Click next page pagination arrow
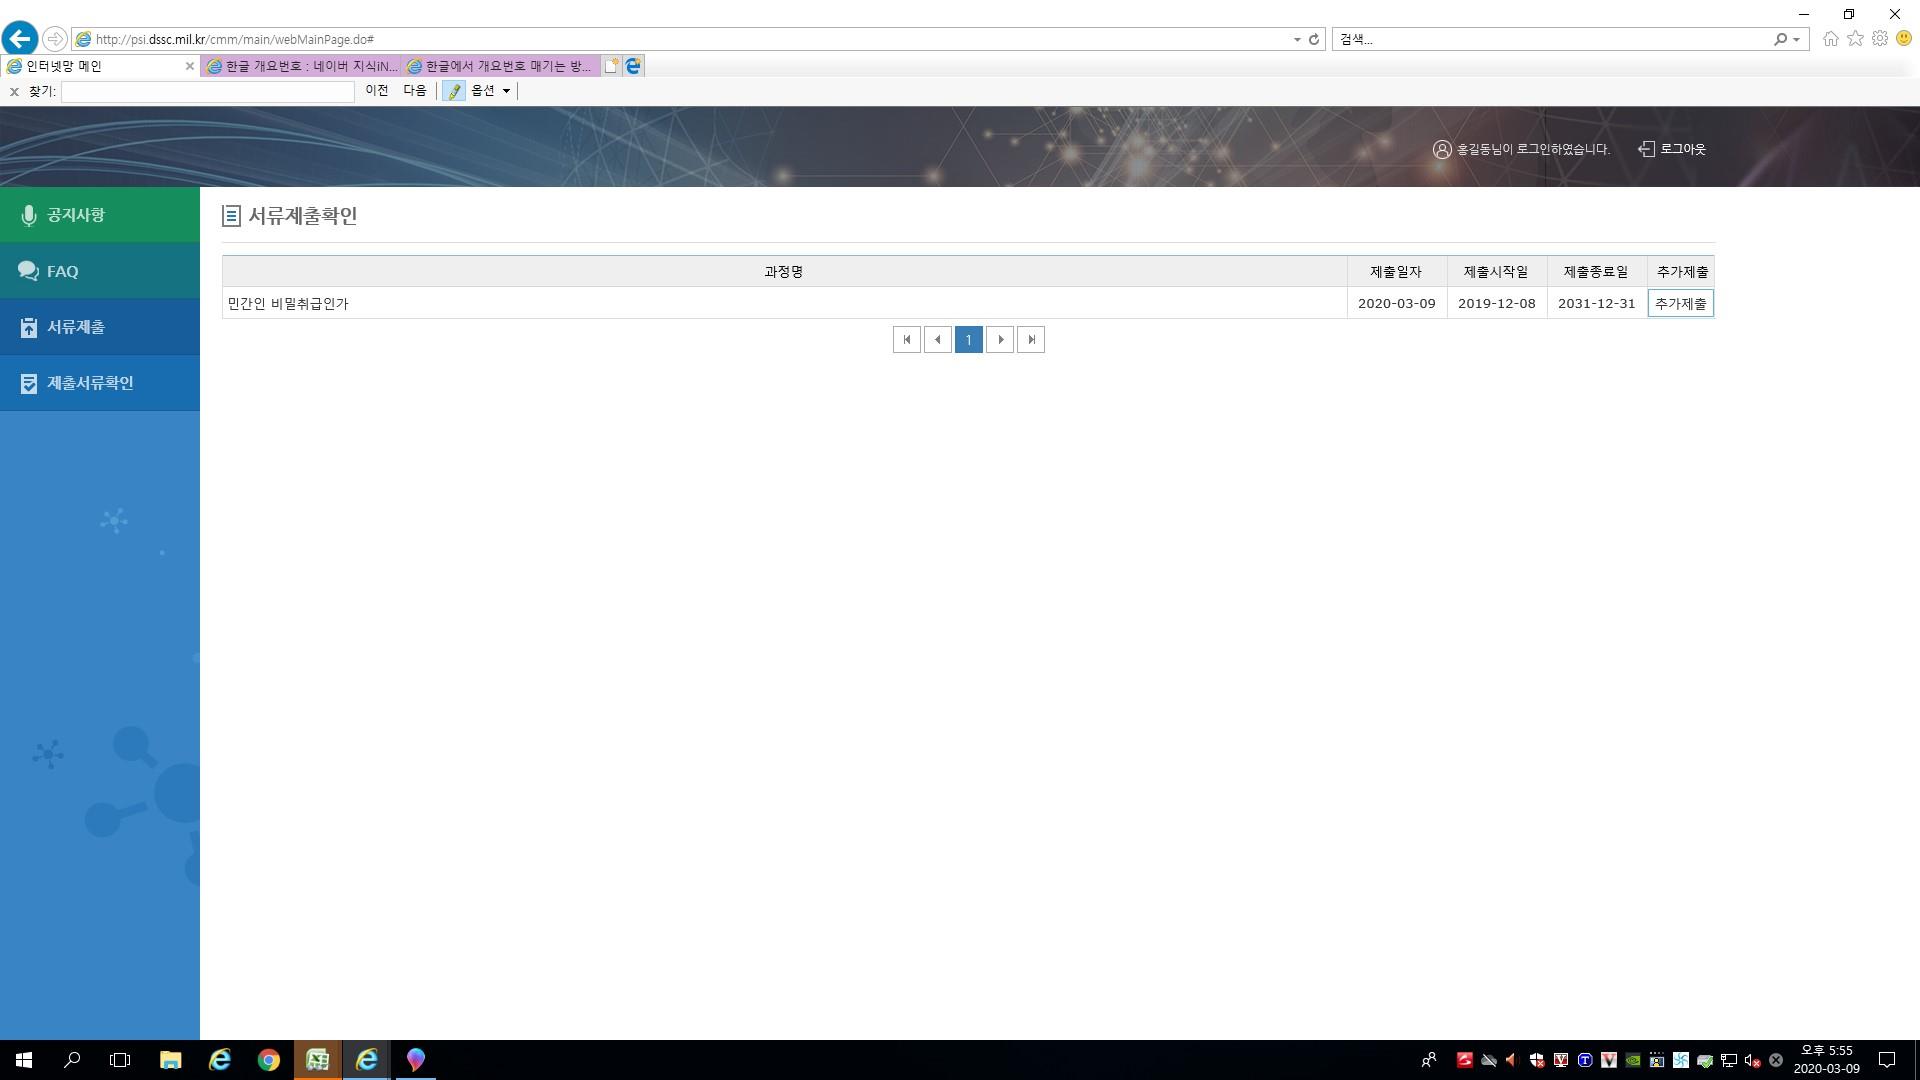This screenshot has height=1080, width=1920. point(1000,340)
